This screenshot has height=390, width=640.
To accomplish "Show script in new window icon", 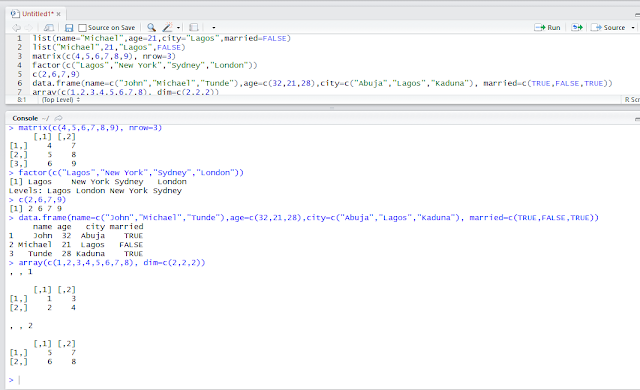I will click(49, 28).
